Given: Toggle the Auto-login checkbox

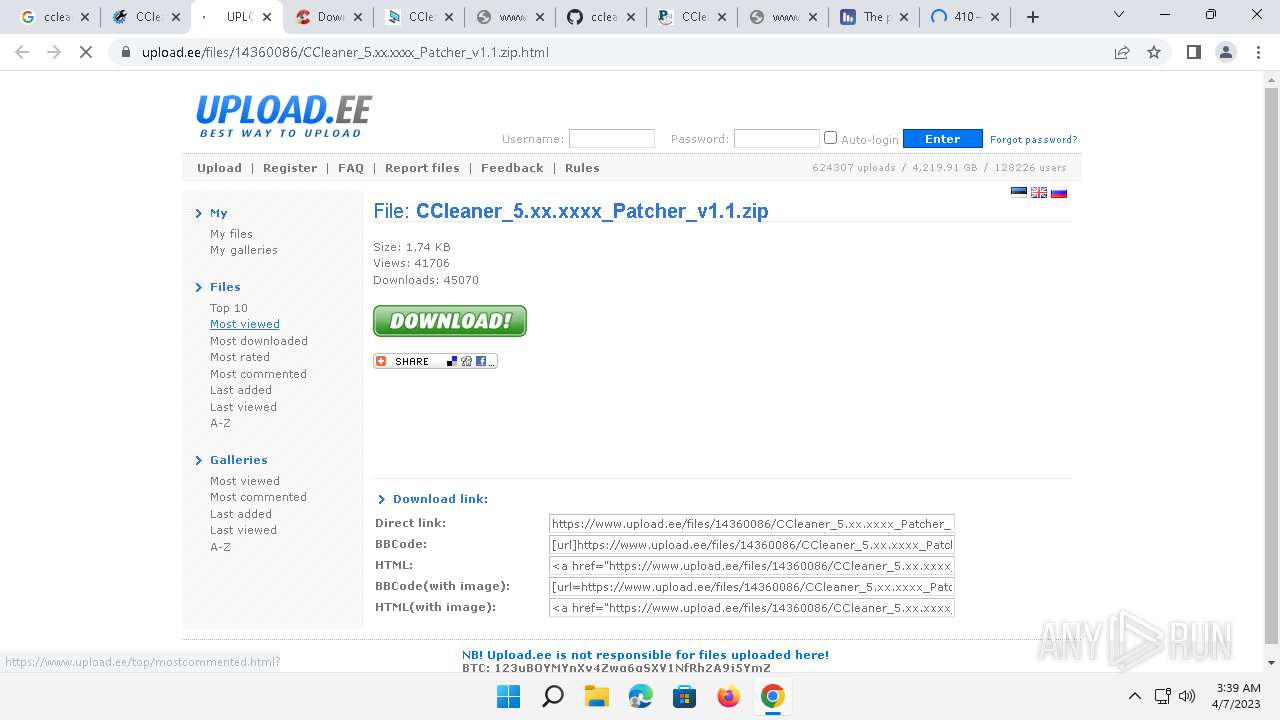Looking at the screenshot, I should click(830, 138).
